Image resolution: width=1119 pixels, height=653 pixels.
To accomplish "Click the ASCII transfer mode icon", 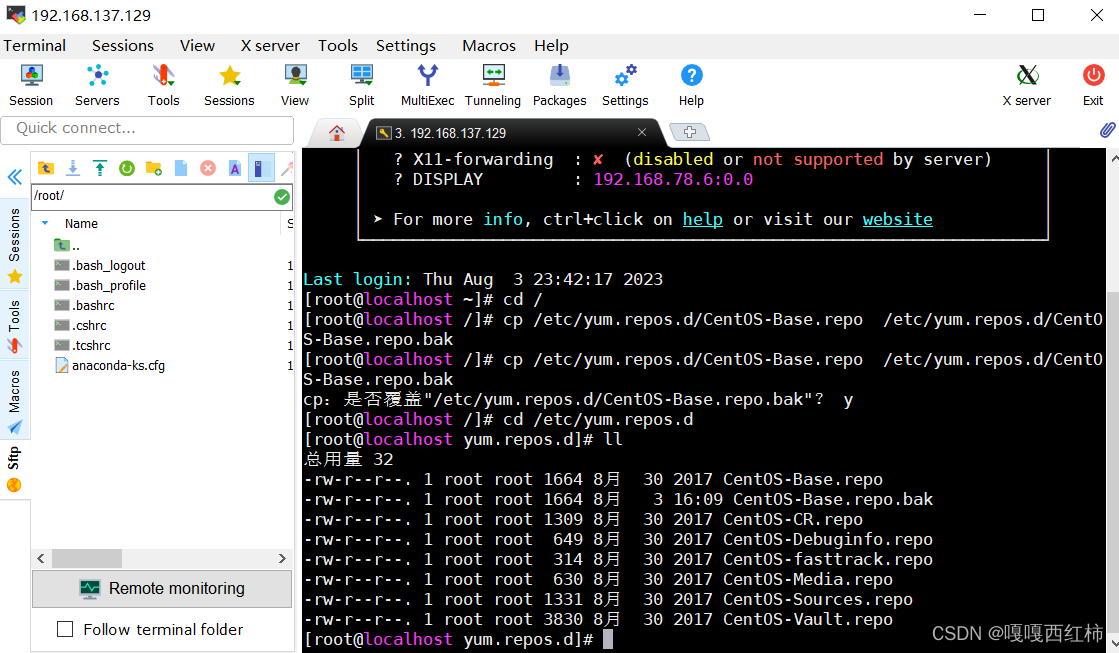I will pos(235,168).
